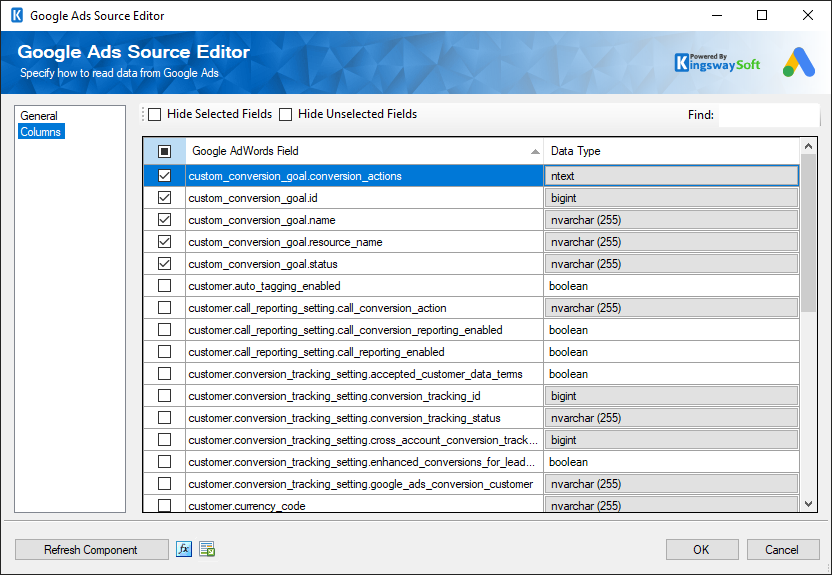The width and height of the screenshot is (832, 575).
Task: Open data type for google_ads_conversion_customer
Action: tap(671, 484)
